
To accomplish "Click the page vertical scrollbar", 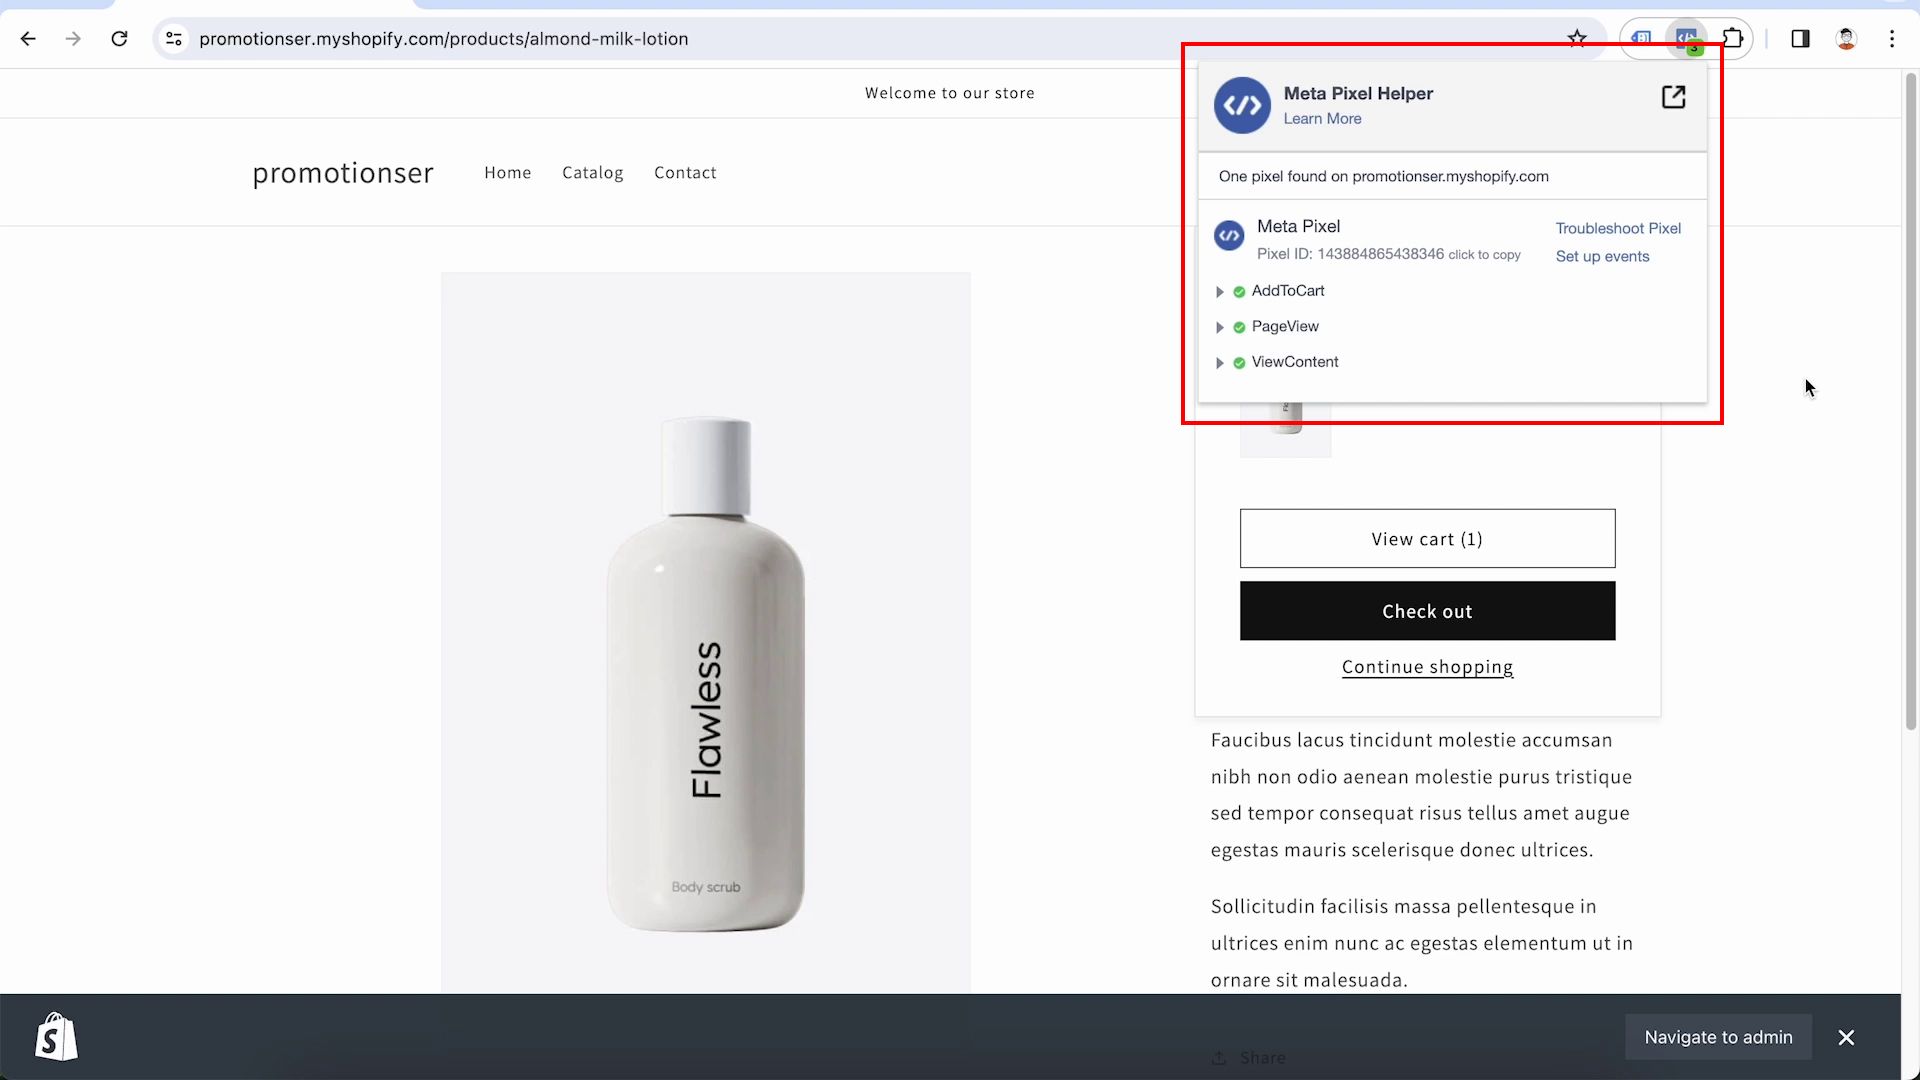I will click(1910, 400).
